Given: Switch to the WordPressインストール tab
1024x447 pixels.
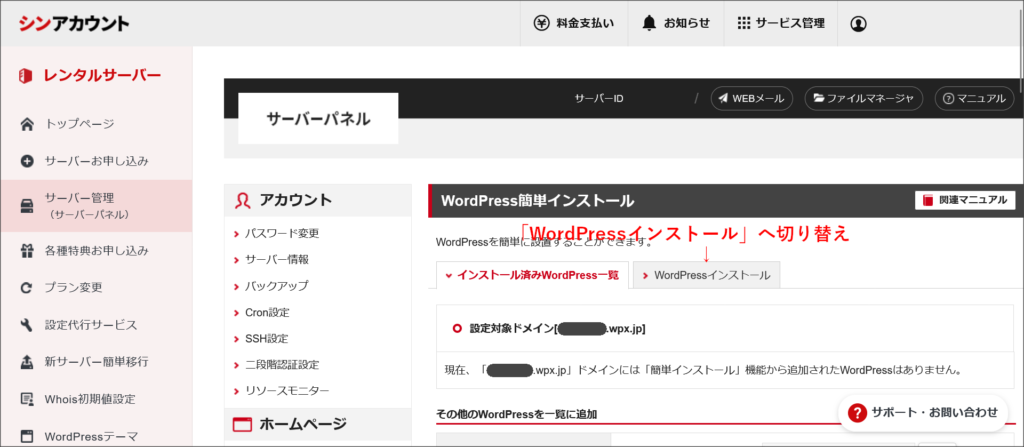Looking at the screenshot, I should click(x=707, y=276).
